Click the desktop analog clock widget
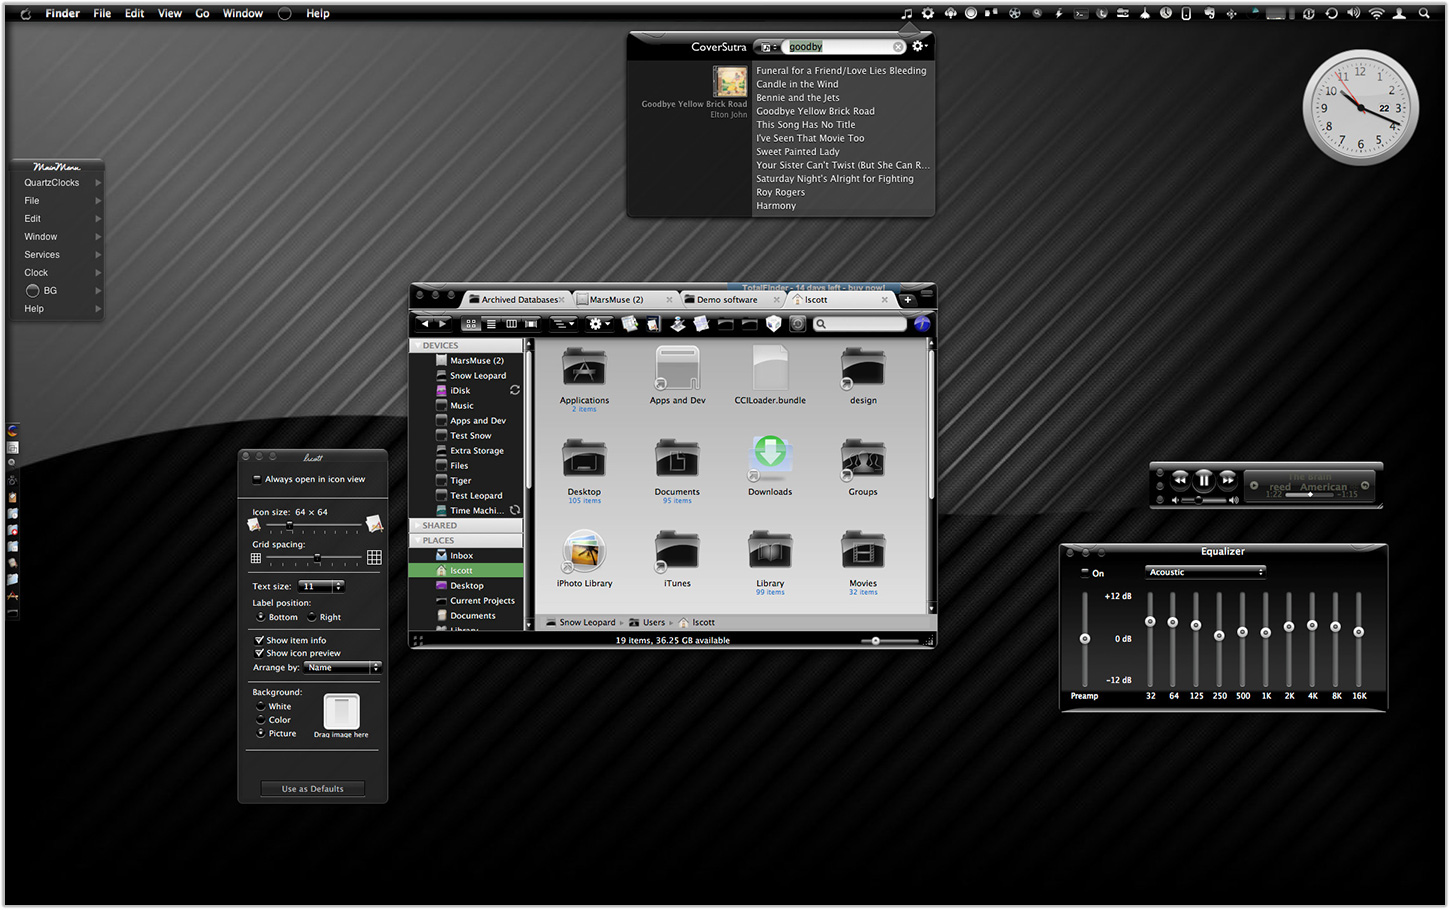The image size is (1450, 910). (1360, 107)
